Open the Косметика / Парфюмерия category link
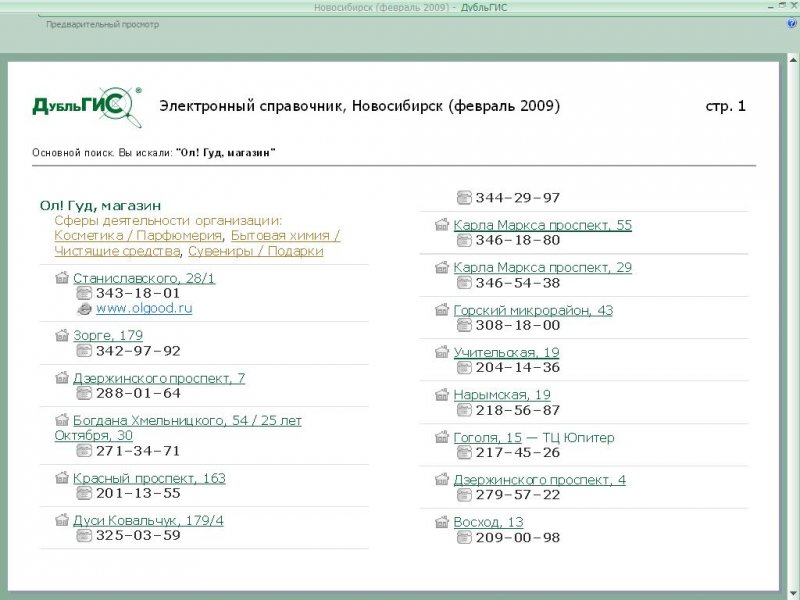This screenshot has height=600, width=800. point(138,236)
